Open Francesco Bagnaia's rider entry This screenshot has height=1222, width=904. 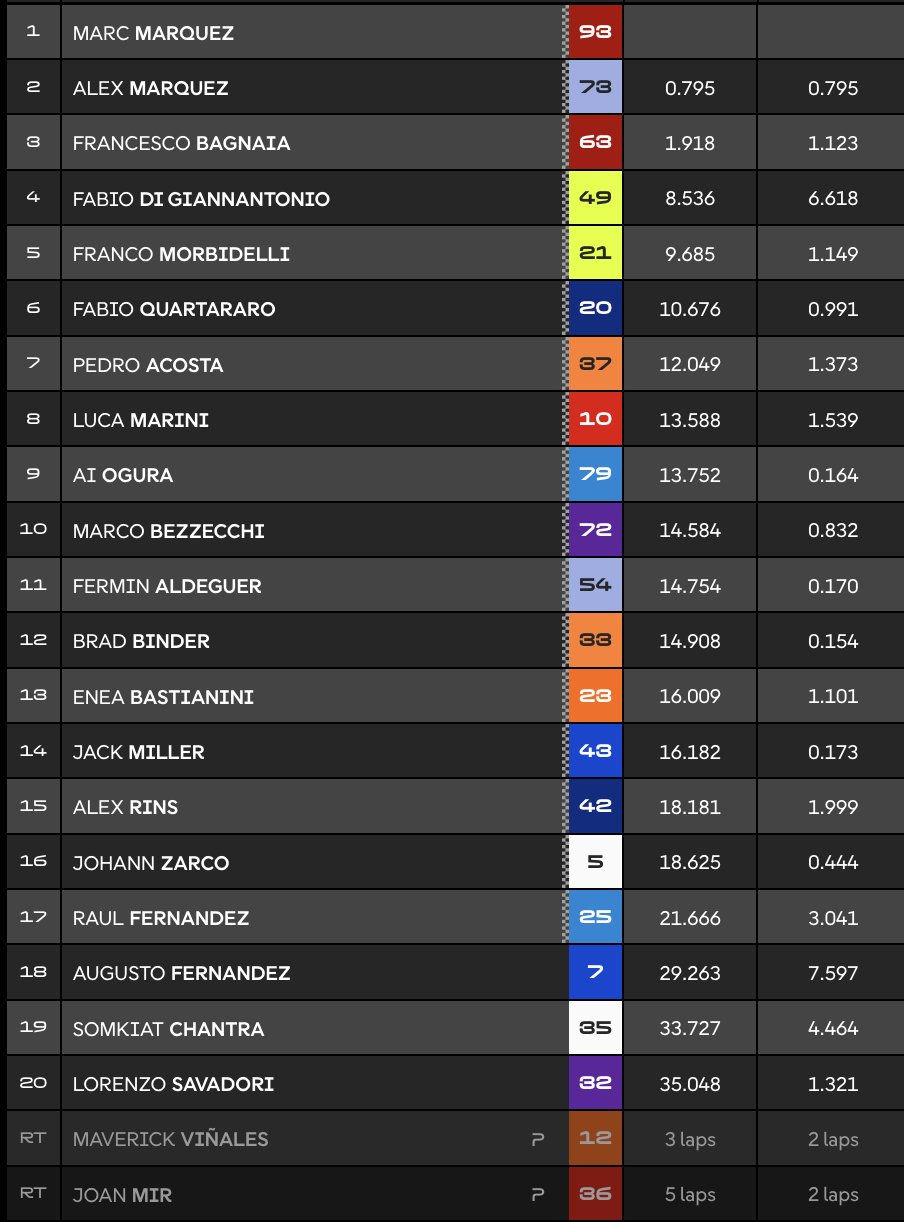(181, 143)
